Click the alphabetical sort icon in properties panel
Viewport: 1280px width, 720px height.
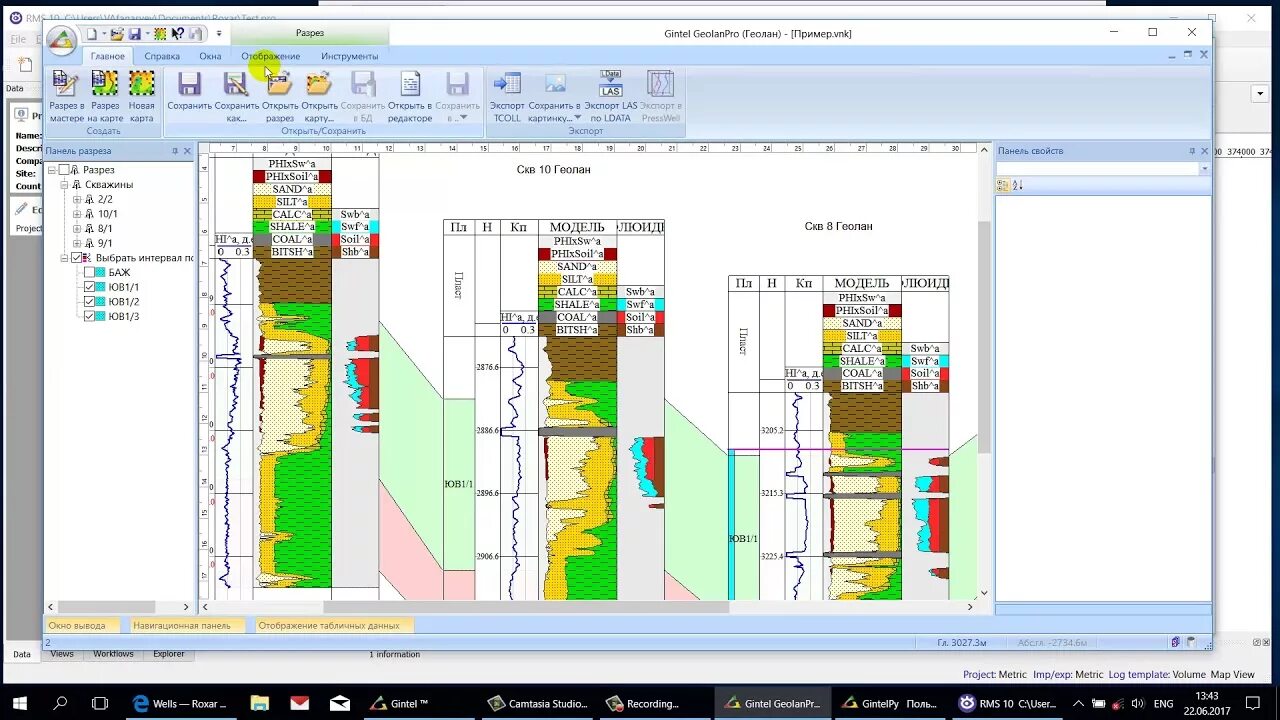[1018, 185]
